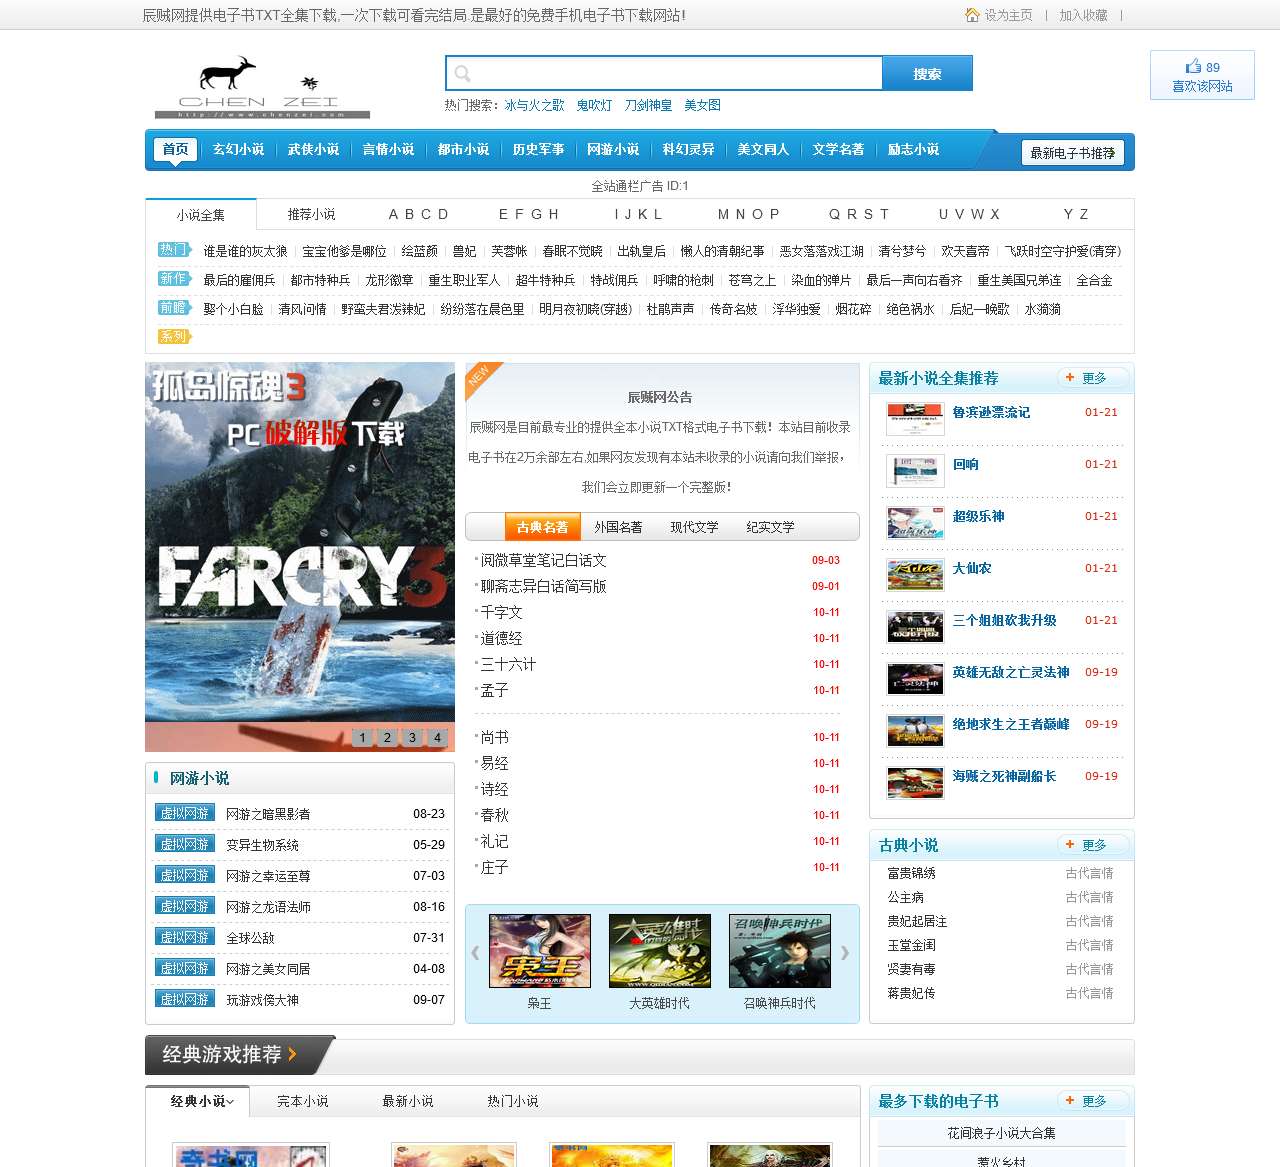1280x1167 pixels.
Task: Select 纪实文学 tab
Action: click(770, 527)
